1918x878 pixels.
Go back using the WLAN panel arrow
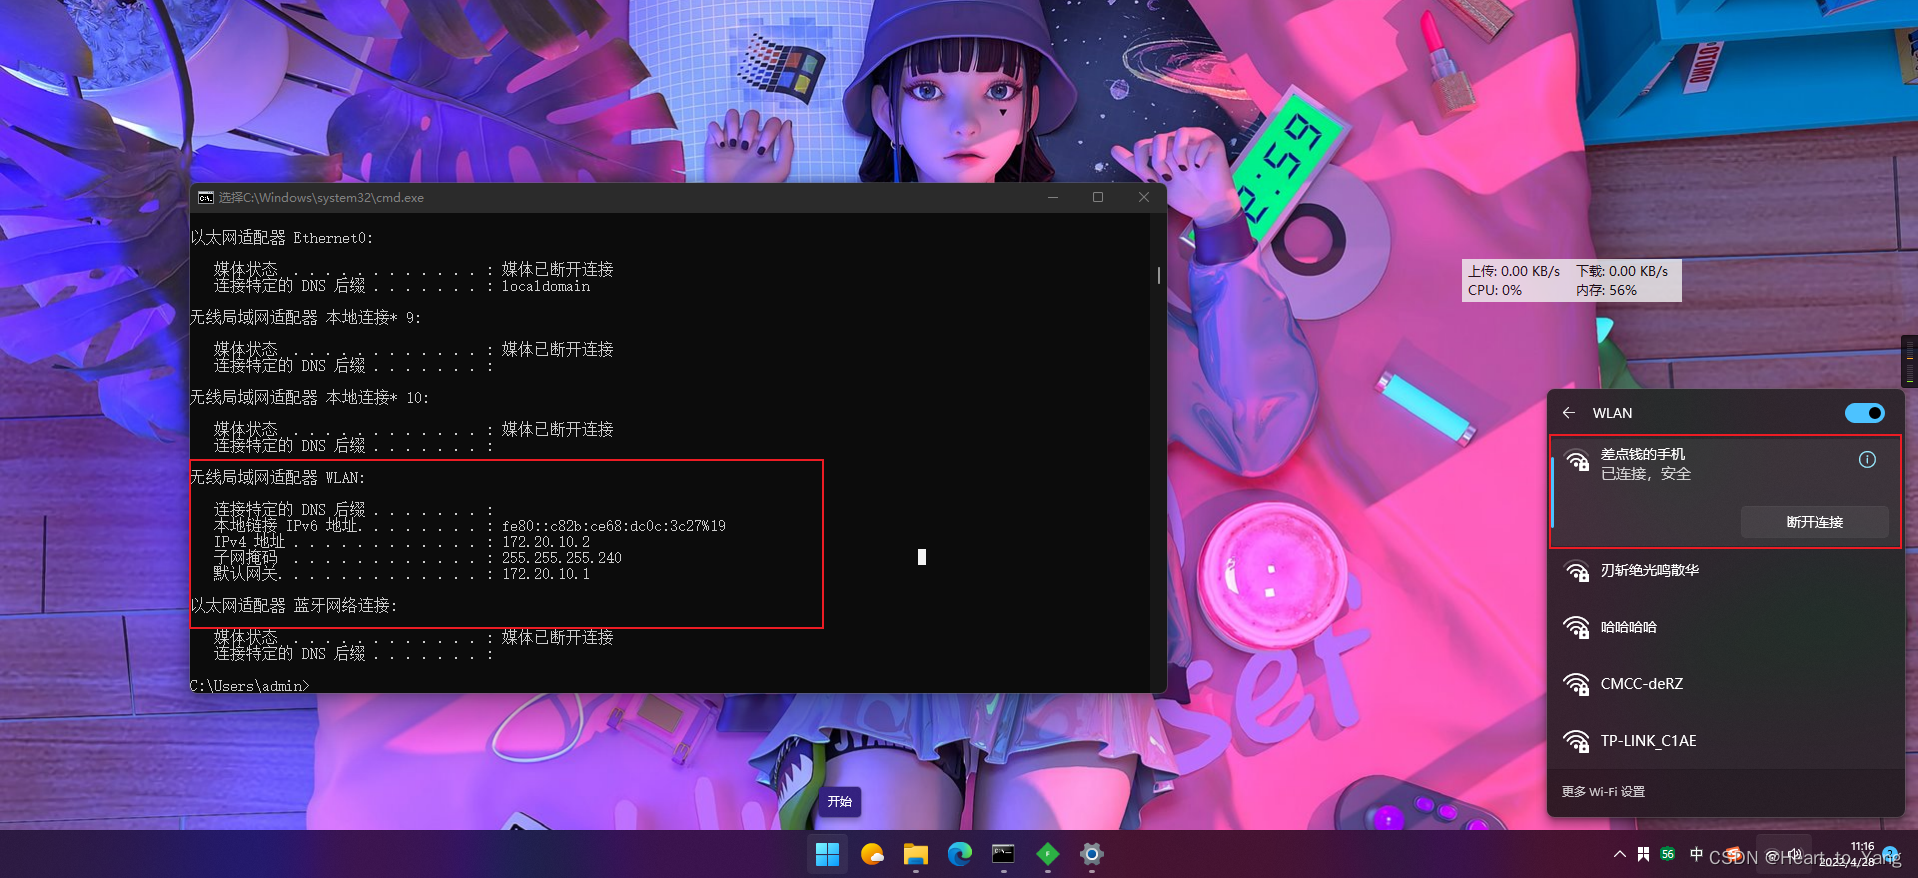(x=1569, y=413)
